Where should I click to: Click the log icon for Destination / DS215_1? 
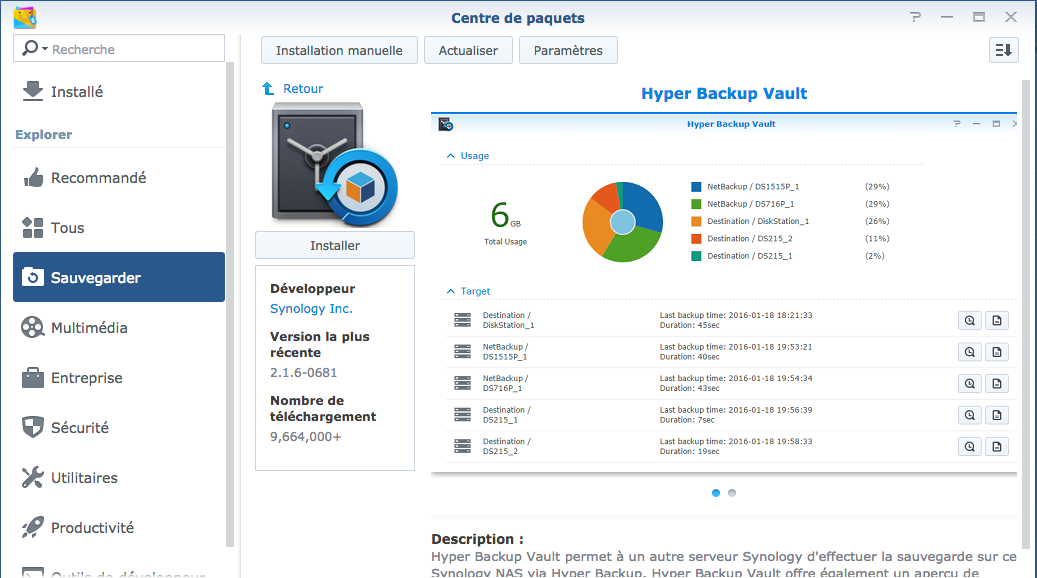click(997, 415)
